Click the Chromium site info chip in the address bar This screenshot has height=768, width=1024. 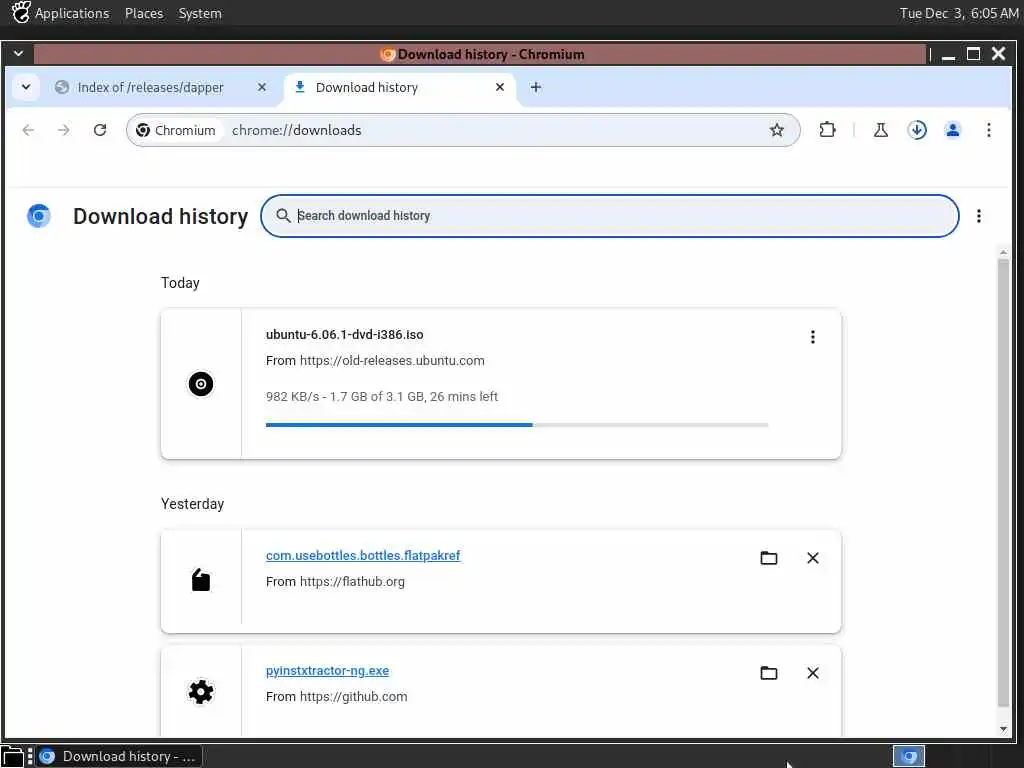176,130
